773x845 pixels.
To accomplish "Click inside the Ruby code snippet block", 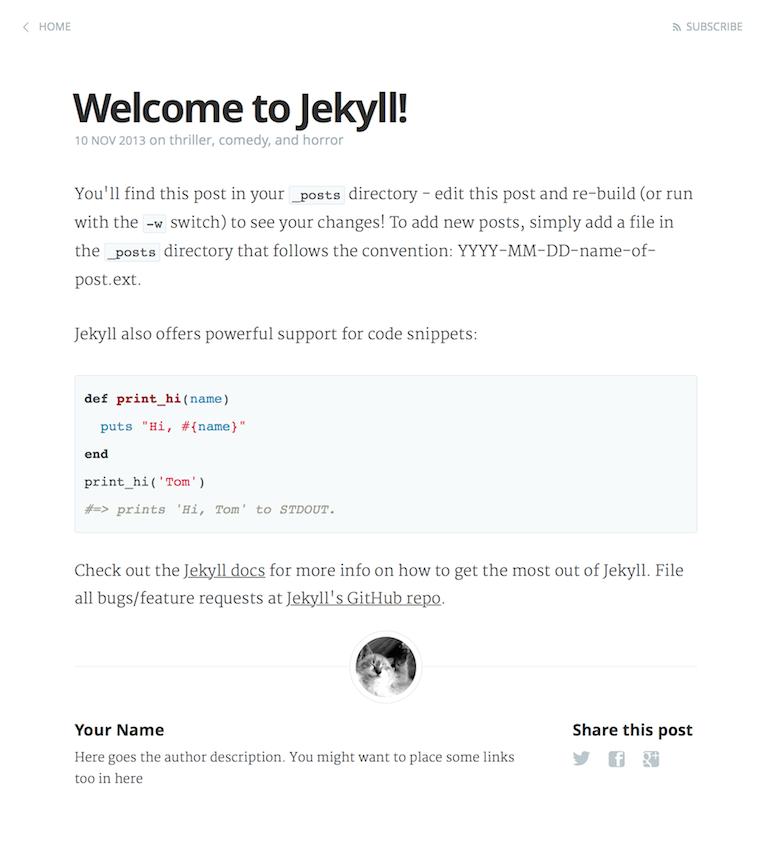I will point(385,454).
